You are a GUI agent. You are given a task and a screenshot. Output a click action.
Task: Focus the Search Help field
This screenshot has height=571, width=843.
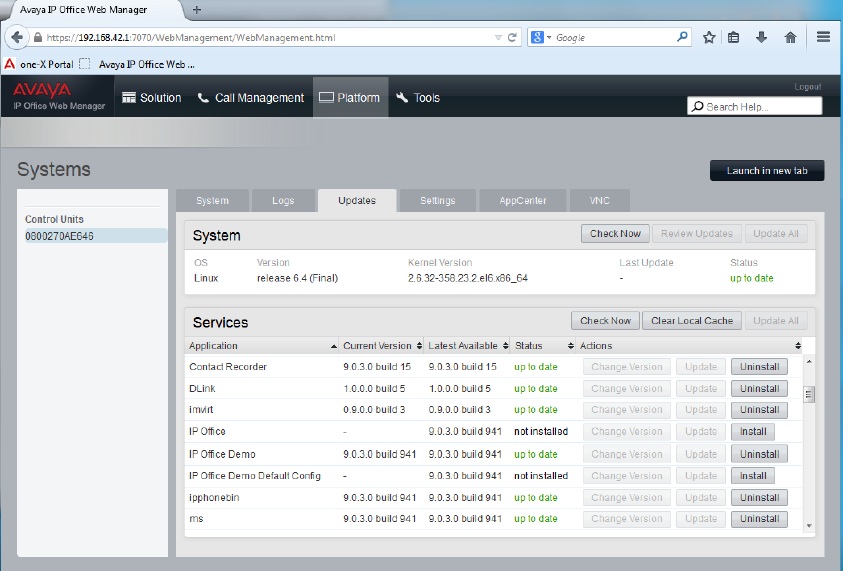pyautogui.click(x=754, y=106)
